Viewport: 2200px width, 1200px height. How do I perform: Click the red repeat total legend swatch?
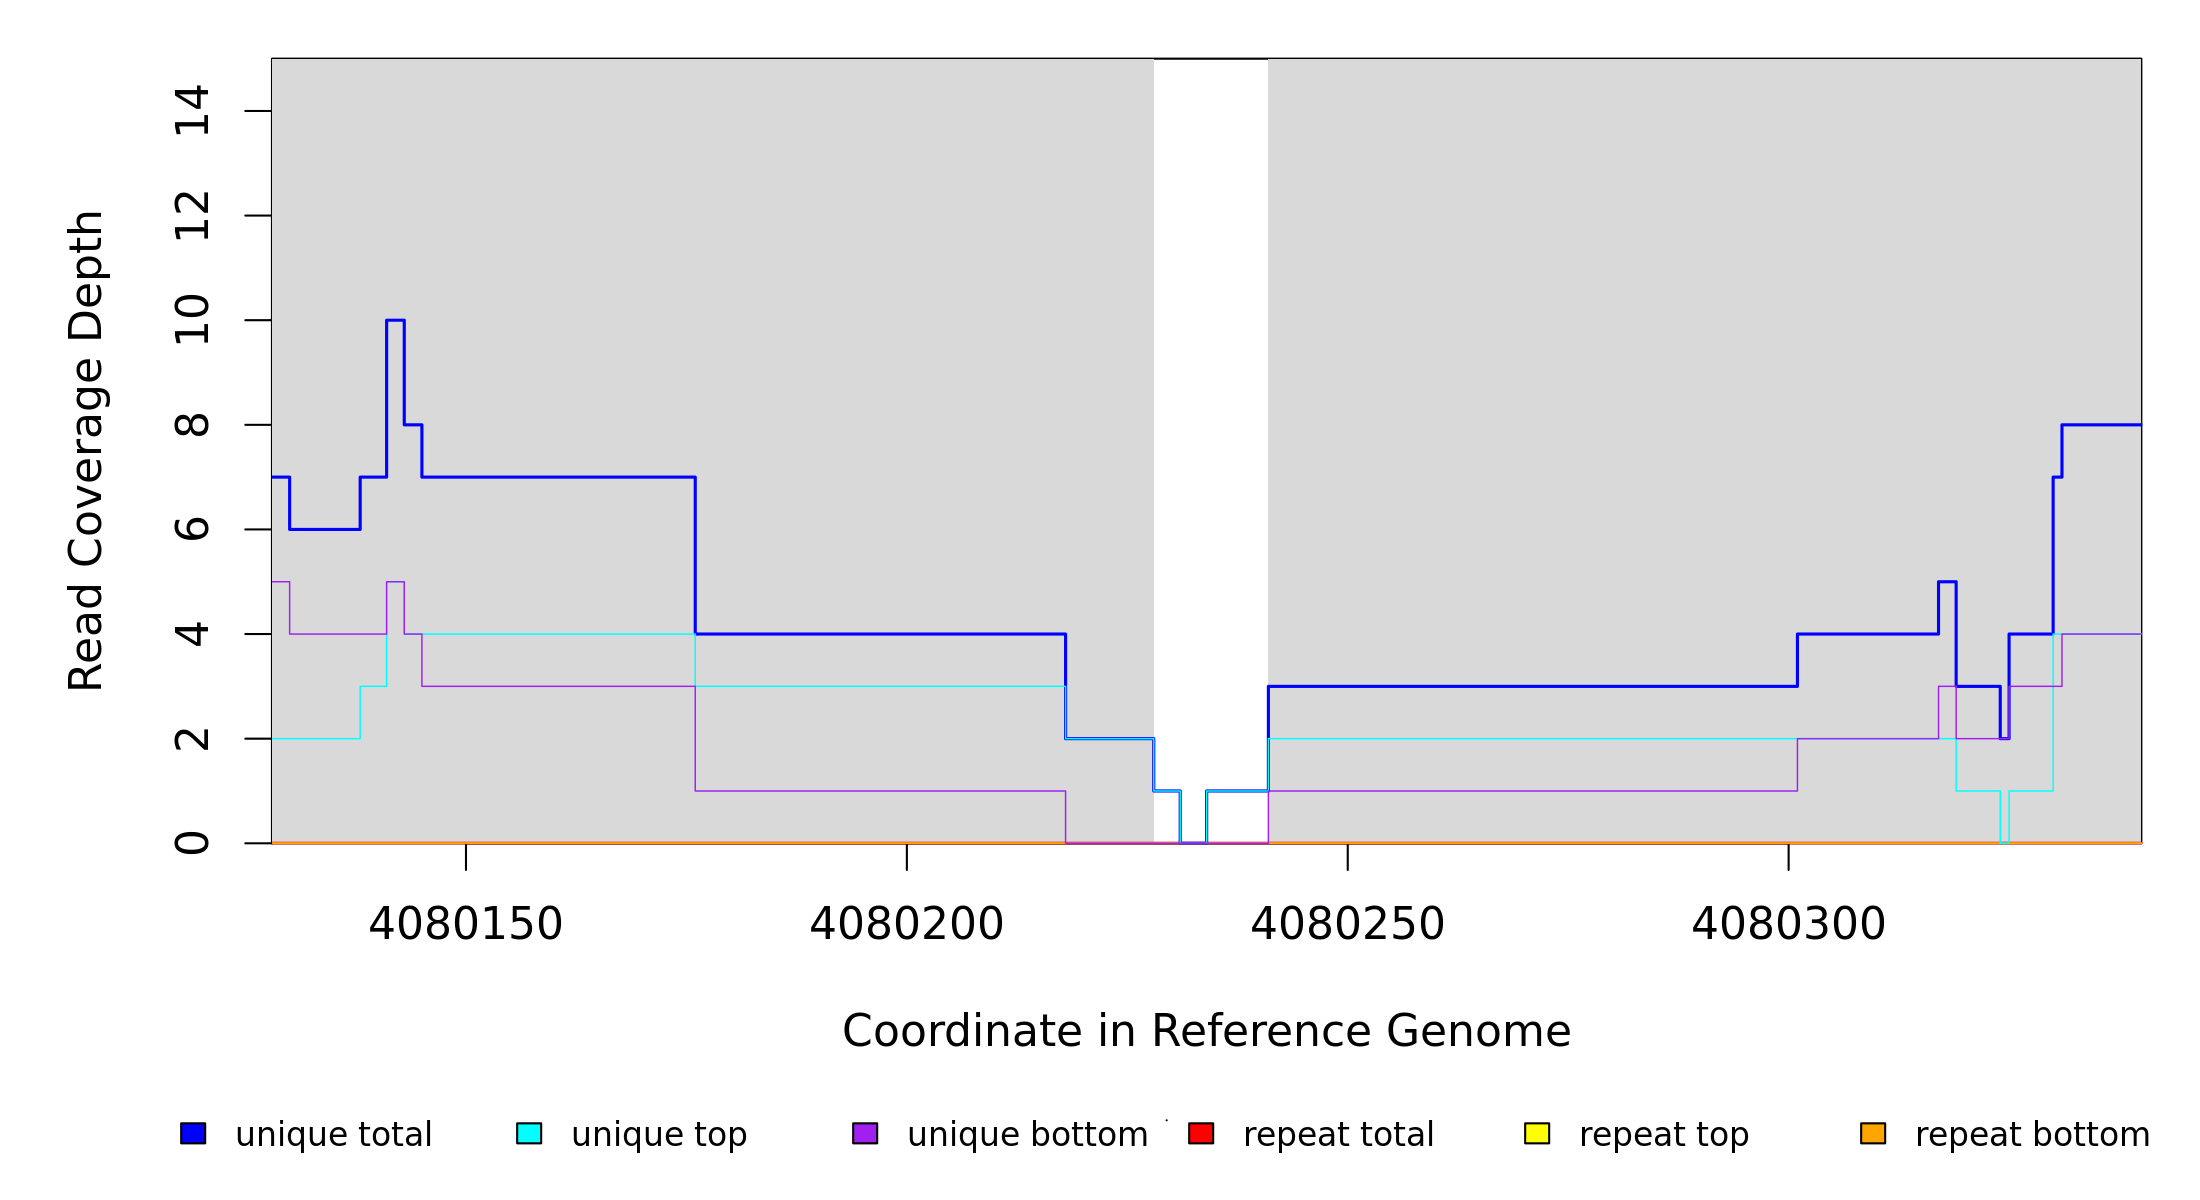click(x=1201, y=1133)
